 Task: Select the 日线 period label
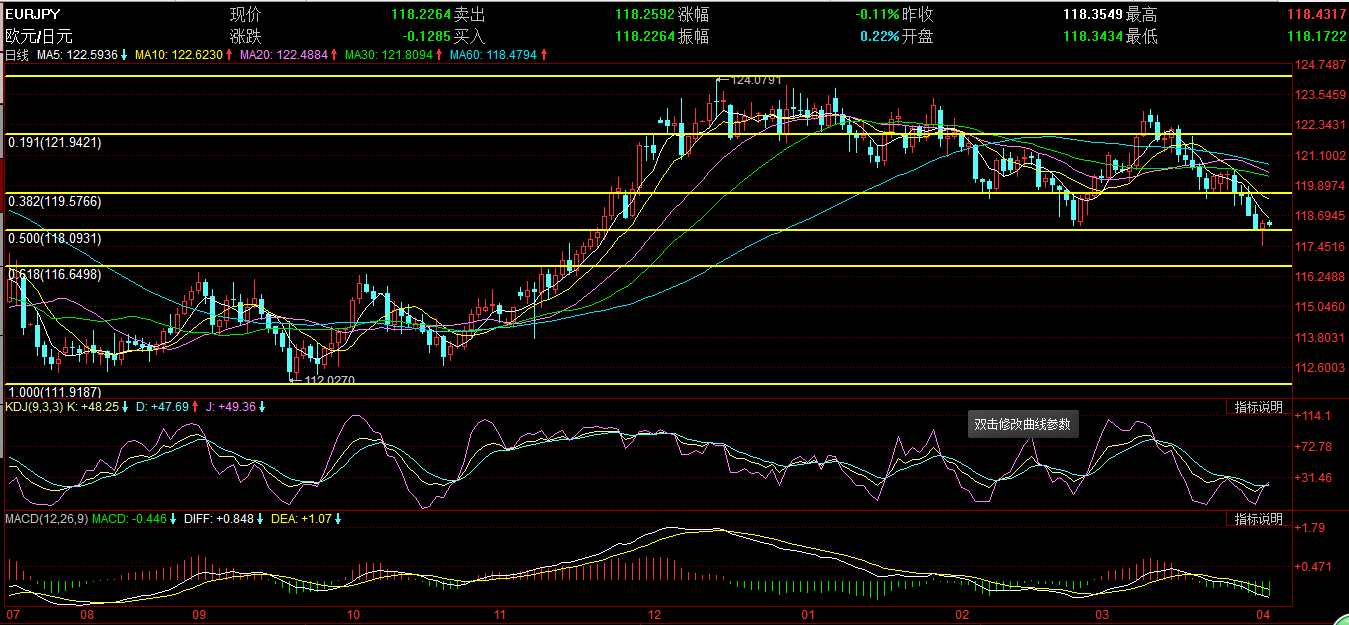click(x=17, y=55)
